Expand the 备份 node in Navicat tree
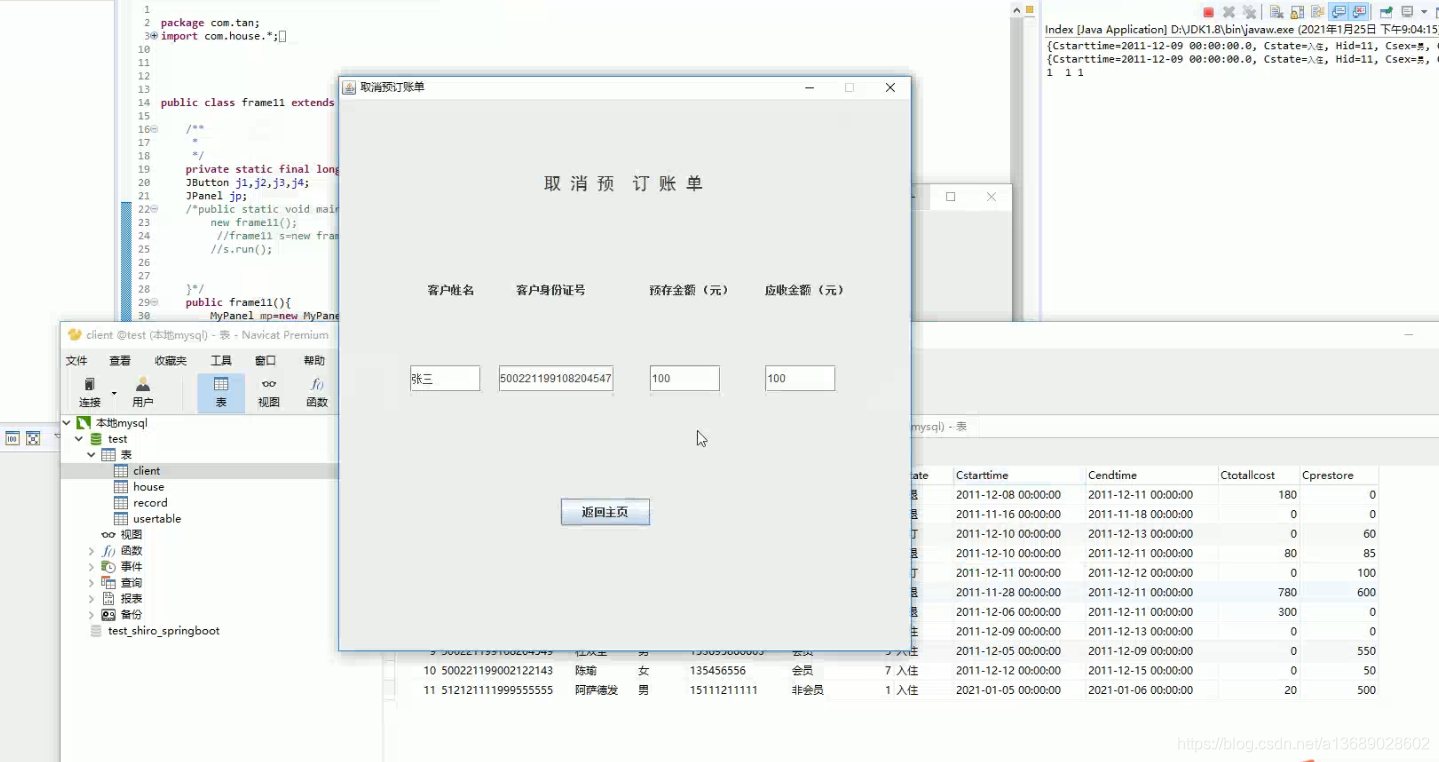1439x762 pixels. point(91,615)
